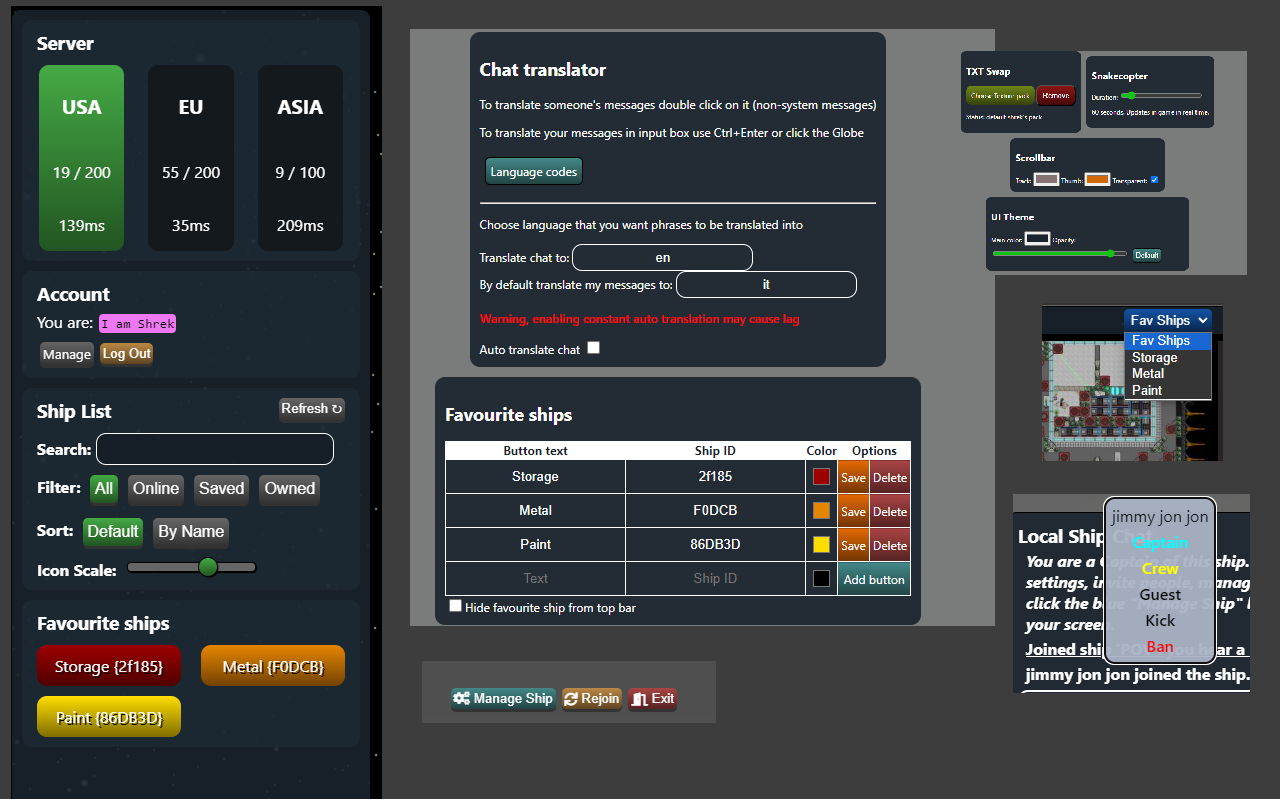Image resolution: width=1280 pixels, height=800 pixels.
Task: Click the Rejoin button with circular arrows
Action: [x=592, y=699]
